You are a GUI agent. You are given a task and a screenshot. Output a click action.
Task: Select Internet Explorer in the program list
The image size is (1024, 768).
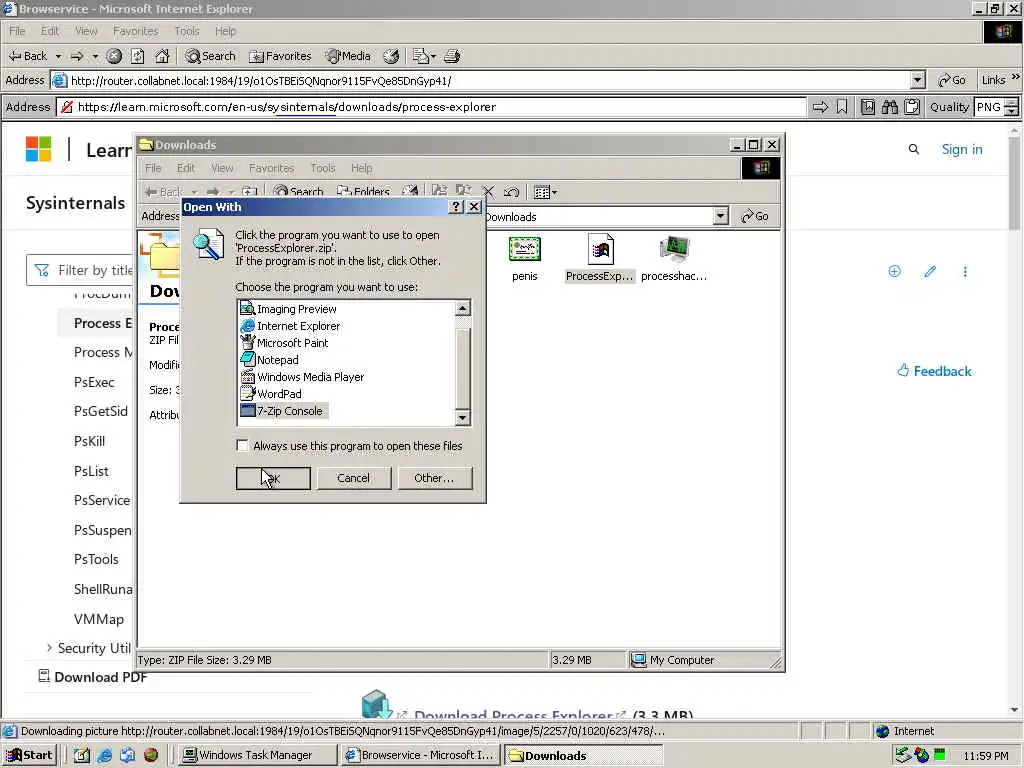pos(291,326)
